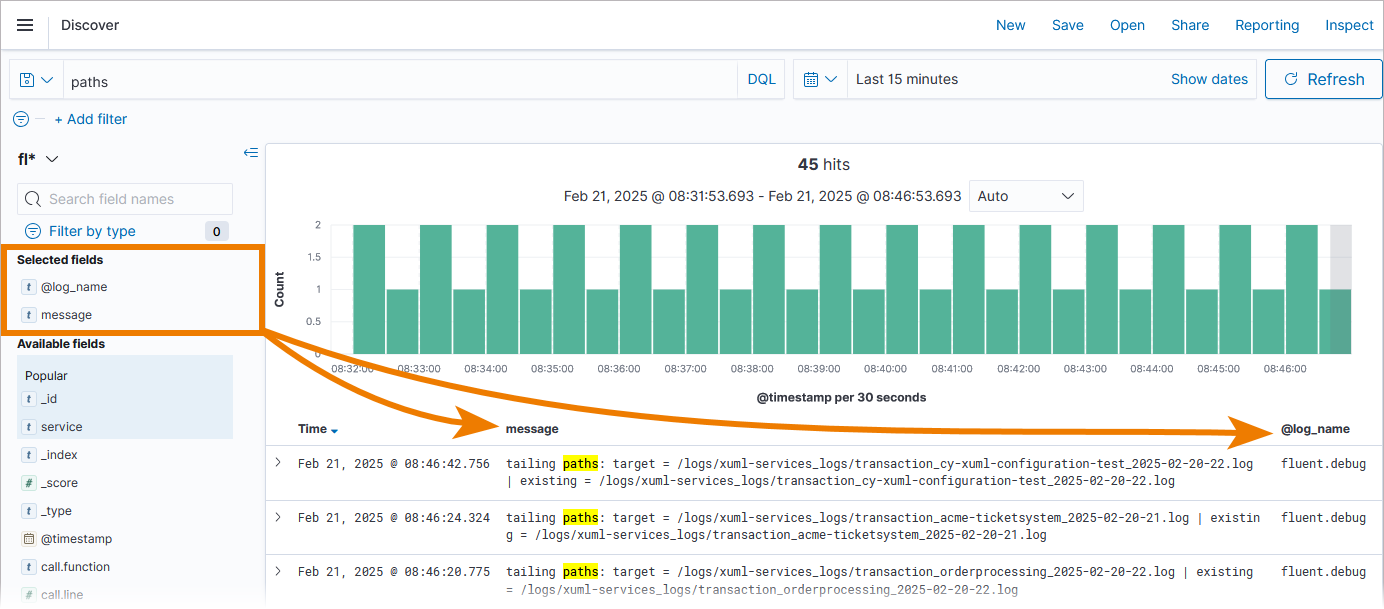Open the fl* index pattern dropdown

click(x=39, y=158)
